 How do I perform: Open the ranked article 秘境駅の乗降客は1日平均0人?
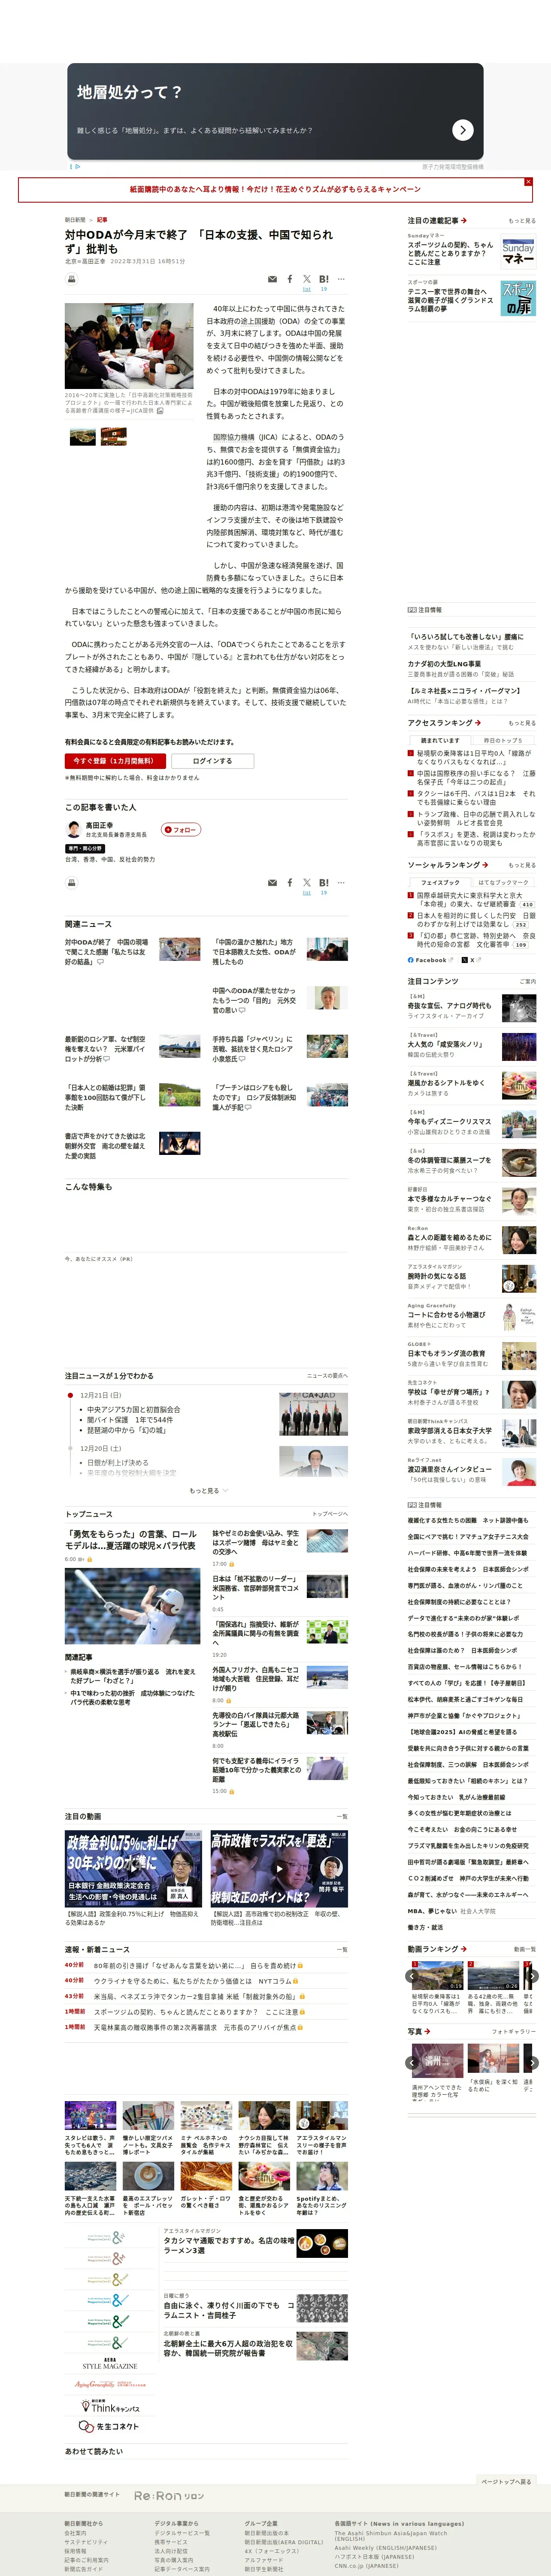[474, 758]
